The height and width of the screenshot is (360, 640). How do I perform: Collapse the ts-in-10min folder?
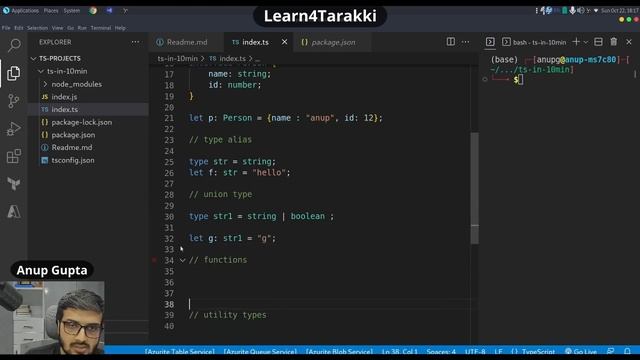tap(41, 71)
